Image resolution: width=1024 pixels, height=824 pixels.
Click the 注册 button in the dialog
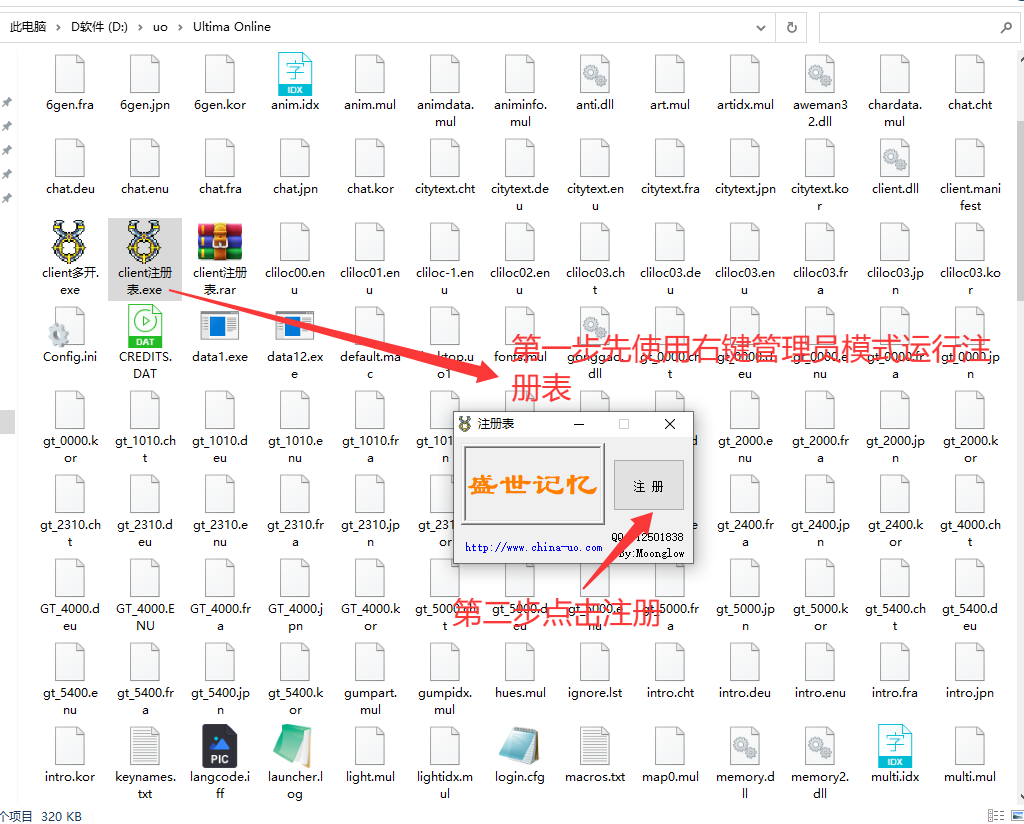coord(648,485)
